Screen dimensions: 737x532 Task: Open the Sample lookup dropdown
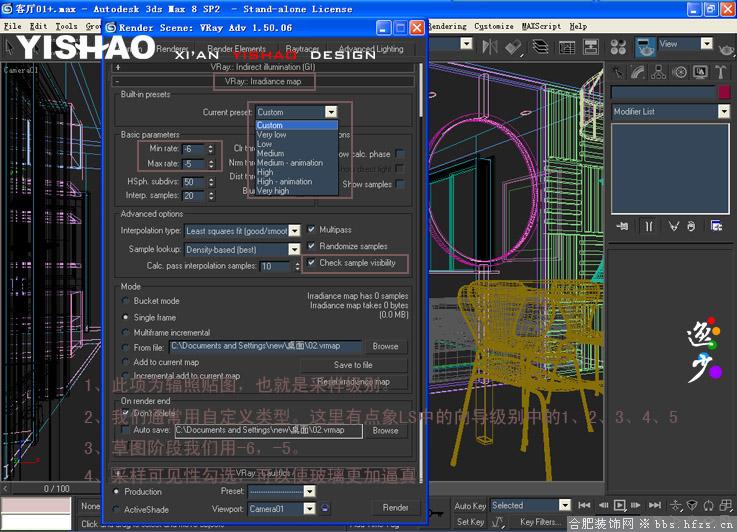[x=294, y=249]
